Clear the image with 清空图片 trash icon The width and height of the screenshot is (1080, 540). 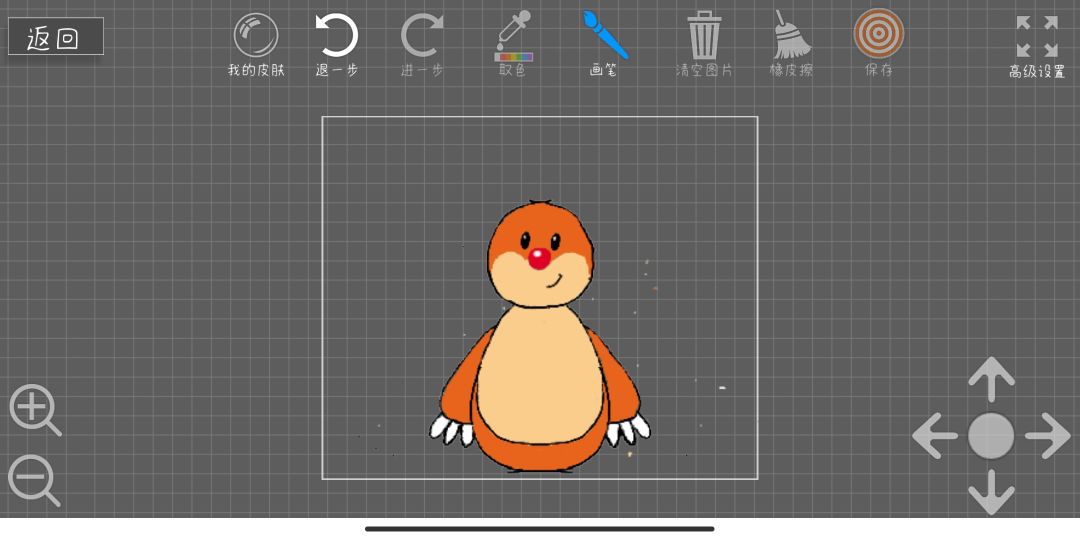(704, 36)
